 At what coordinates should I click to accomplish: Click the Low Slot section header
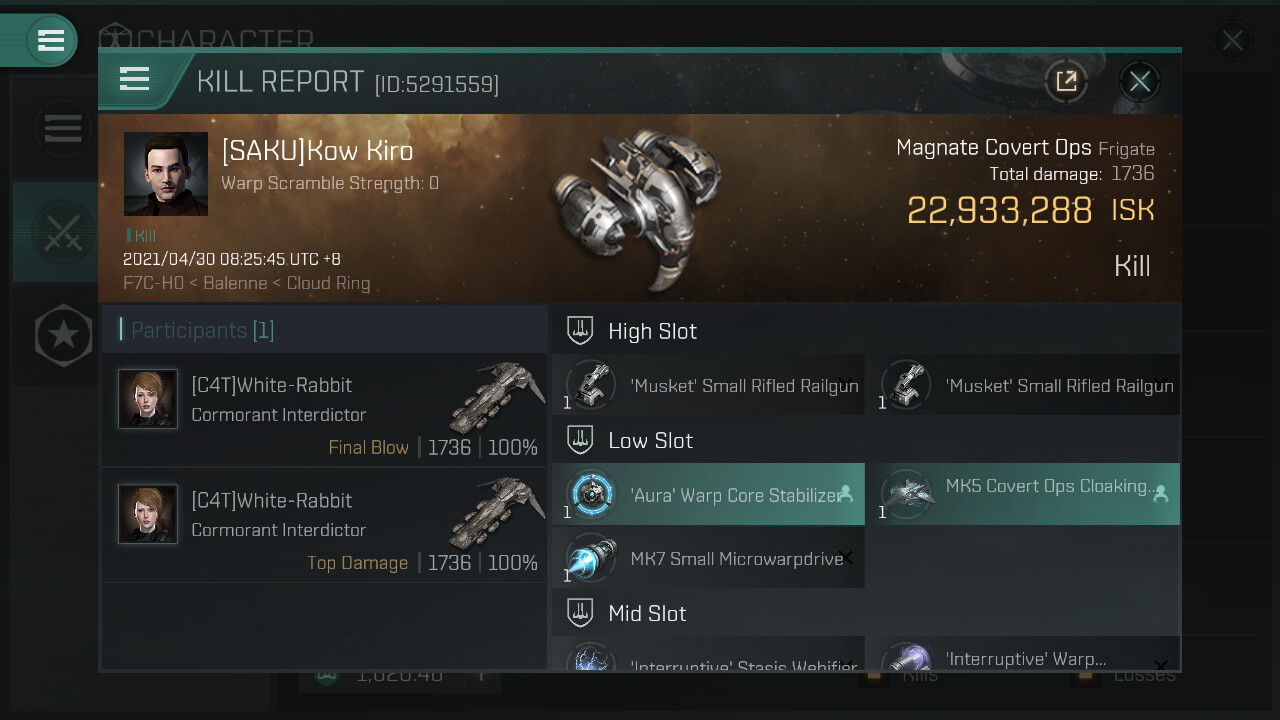click(650, 441)
